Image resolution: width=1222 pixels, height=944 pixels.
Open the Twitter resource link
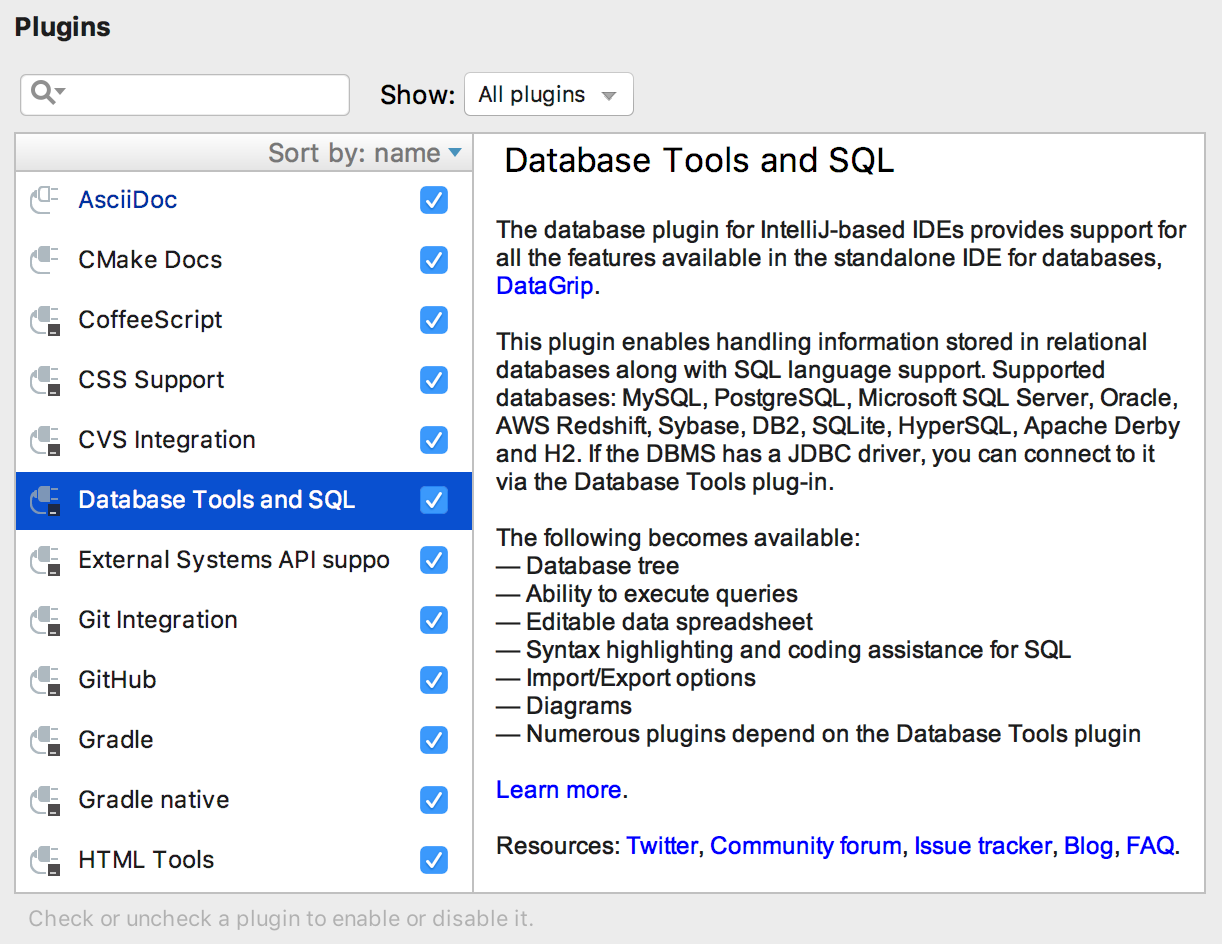pos(662,846)
